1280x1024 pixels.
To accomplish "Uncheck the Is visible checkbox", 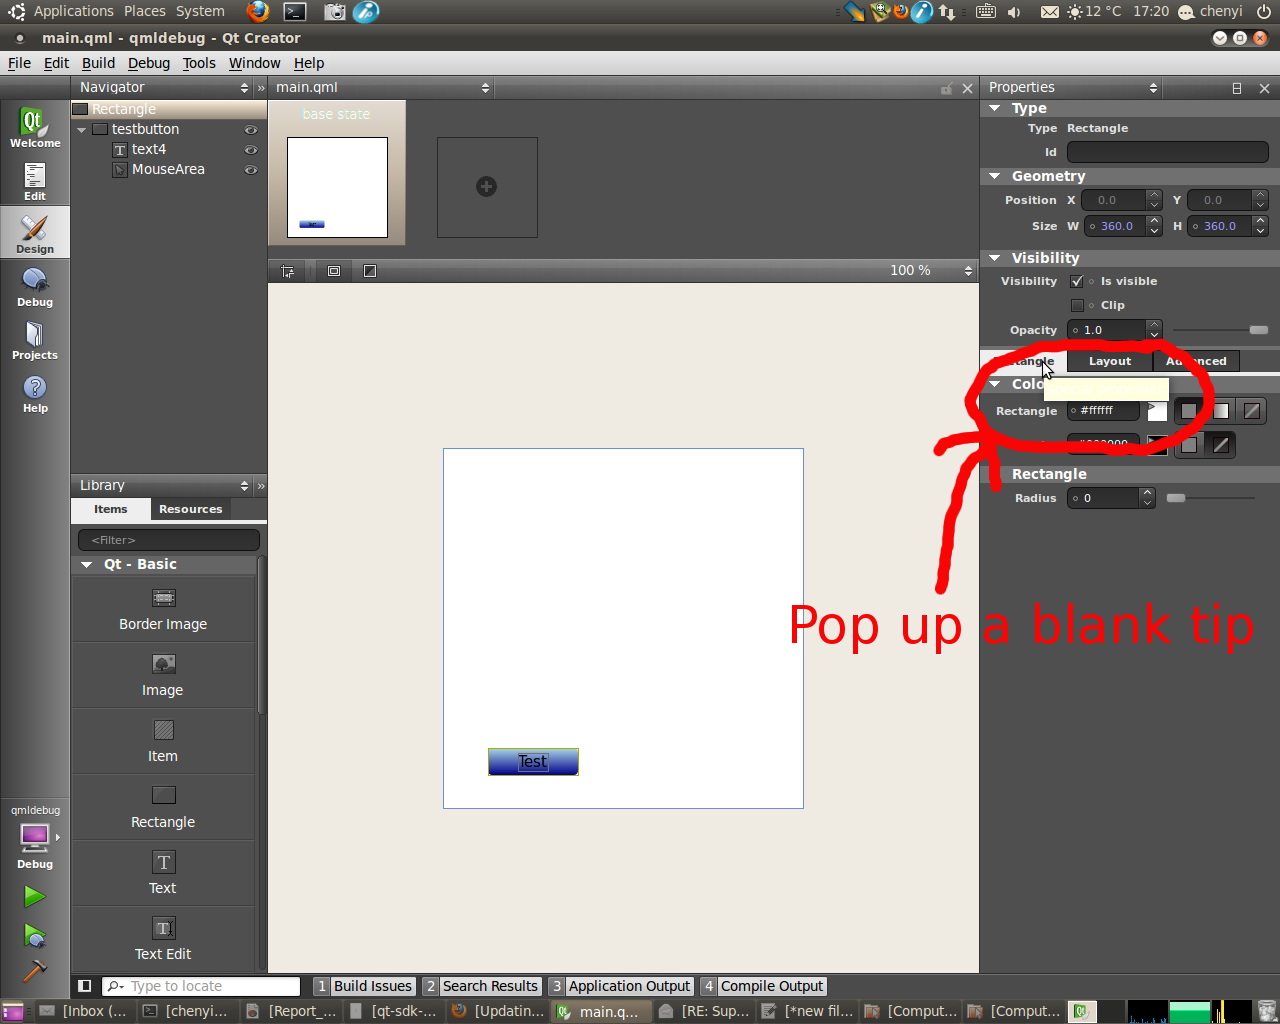I will pos(1077,281).
